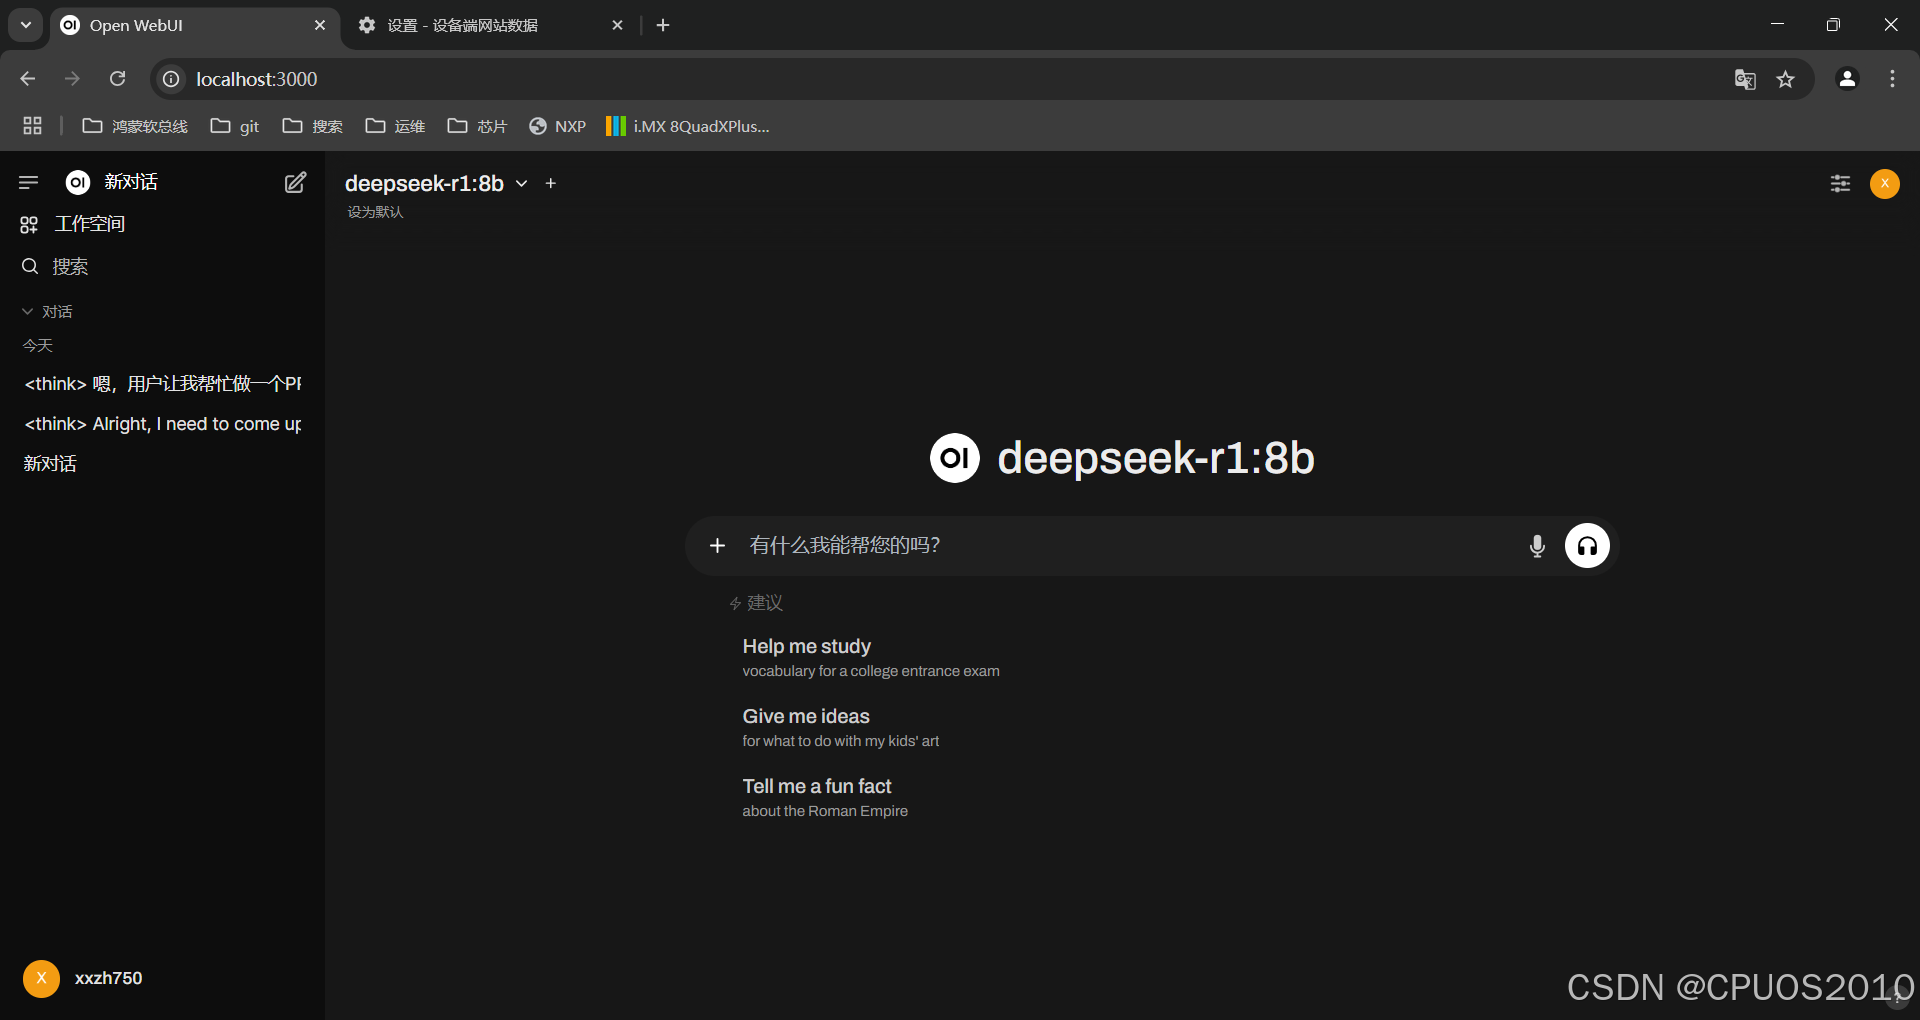1920x1020 pixels.
Task: Open the chat '<think> Alright, I need to come up'
Action: [162, 424]
